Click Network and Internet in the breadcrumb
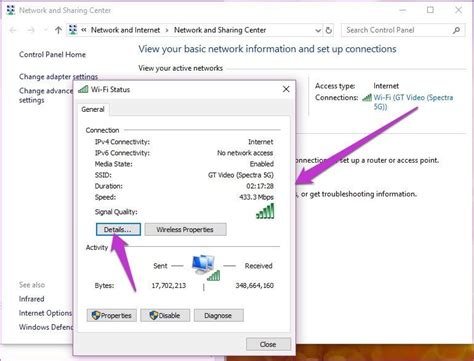Viewport: 474px width, 361px height. click(125, 30)
